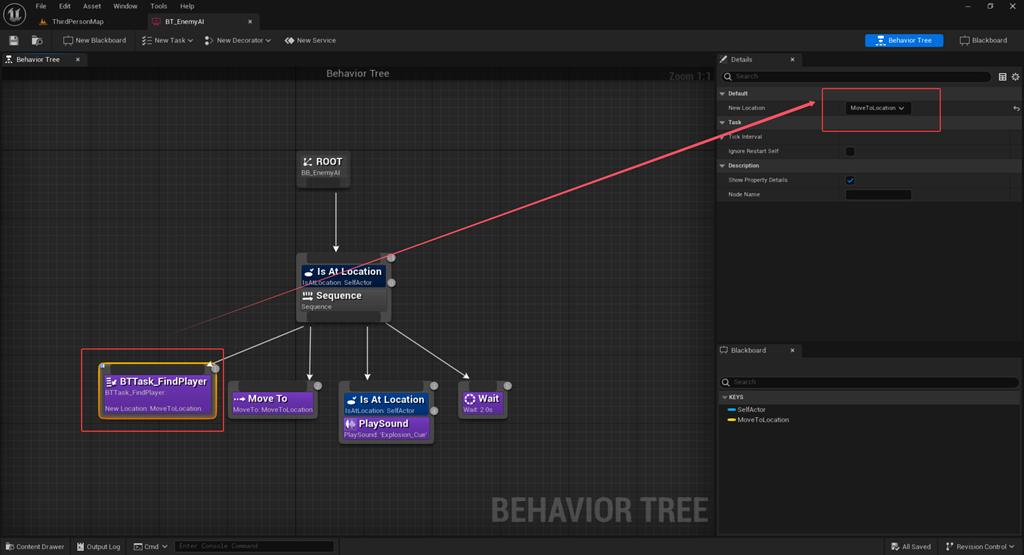The image size is (1024, 555).
Task: Select the BTTask_FindPlayer node
Action: point(157,391)
